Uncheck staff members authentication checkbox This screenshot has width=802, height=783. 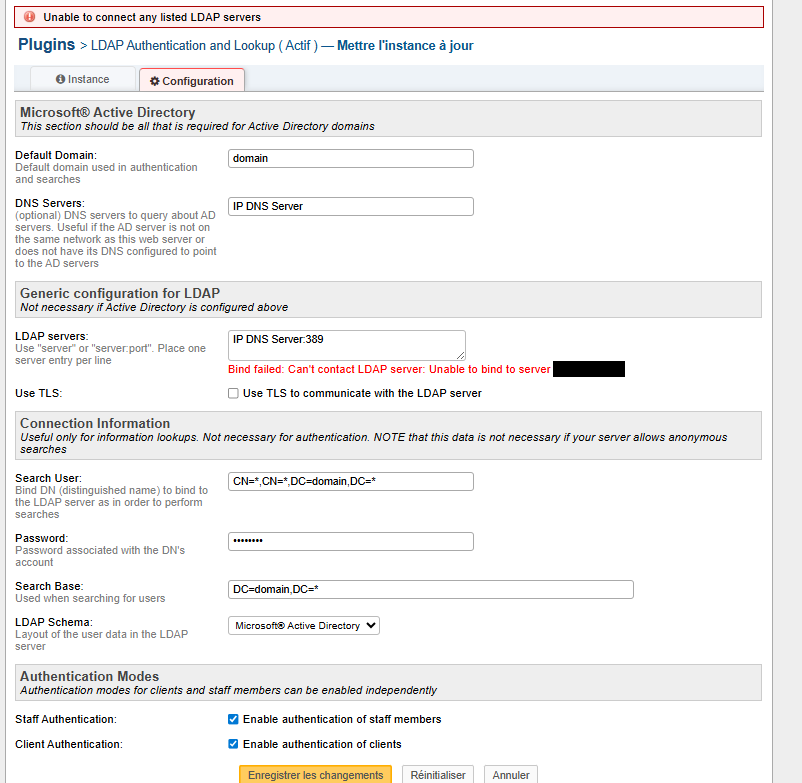pos(233,719)
